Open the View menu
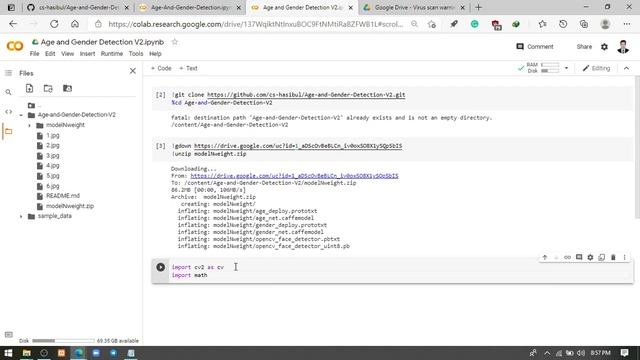Screen dimensions: 640x360 pyautogui.click(x=68, y=54)
